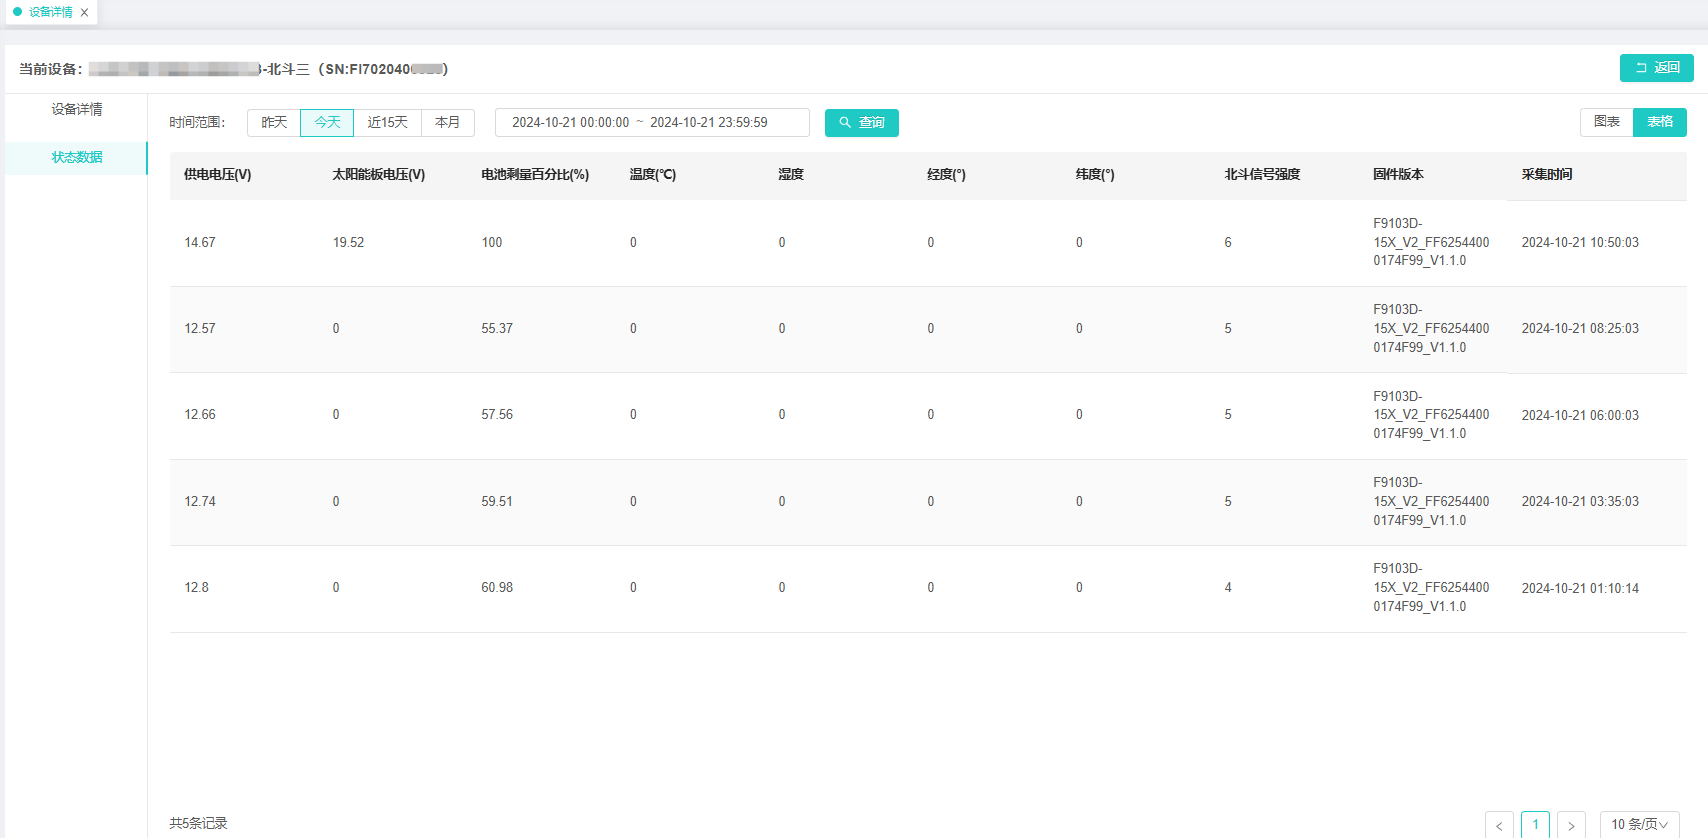Click the end date 2024-10-21 23:59:59 field
The width and height of the screenshot is (1708, 838).
709,123
